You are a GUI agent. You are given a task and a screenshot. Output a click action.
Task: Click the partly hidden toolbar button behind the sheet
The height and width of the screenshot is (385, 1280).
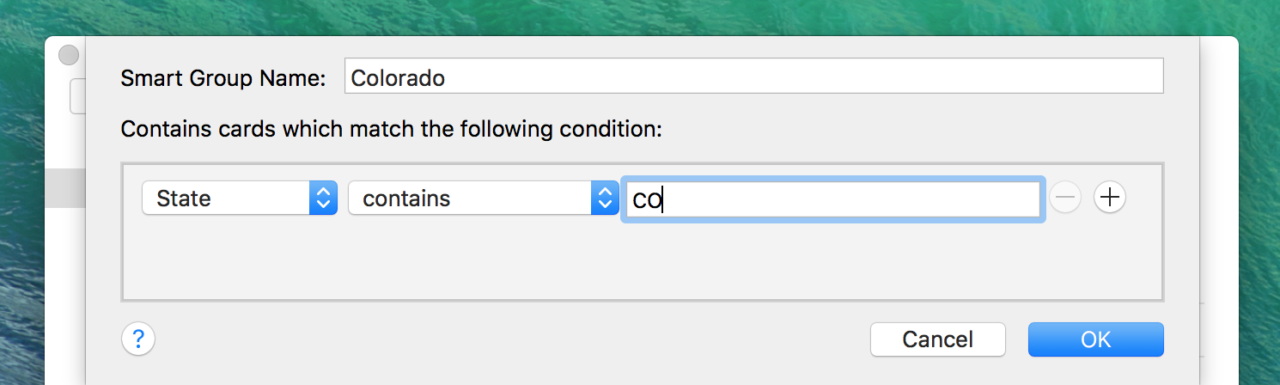pos(76,96)
